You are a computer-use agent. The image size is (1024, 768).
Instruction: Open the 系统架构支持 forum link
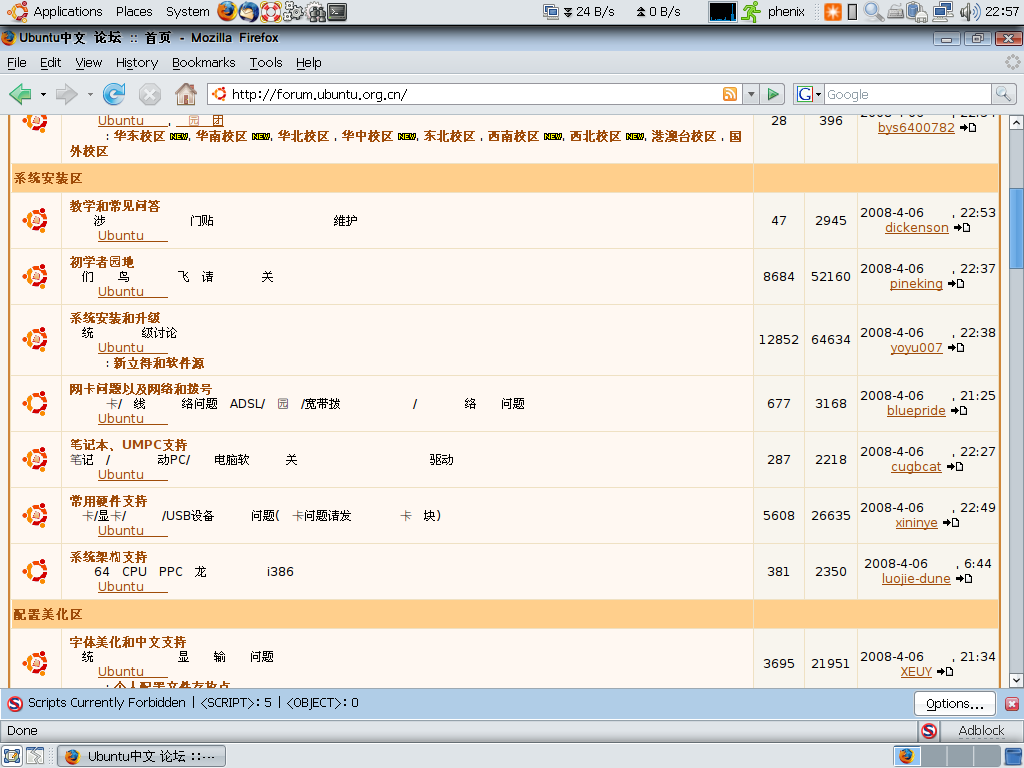click(x=108, y=557)
